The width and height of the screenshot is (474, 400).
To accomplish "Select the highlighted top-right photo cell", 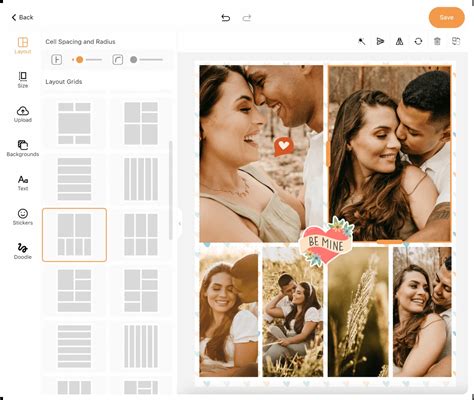I will [x=390, y=154].
